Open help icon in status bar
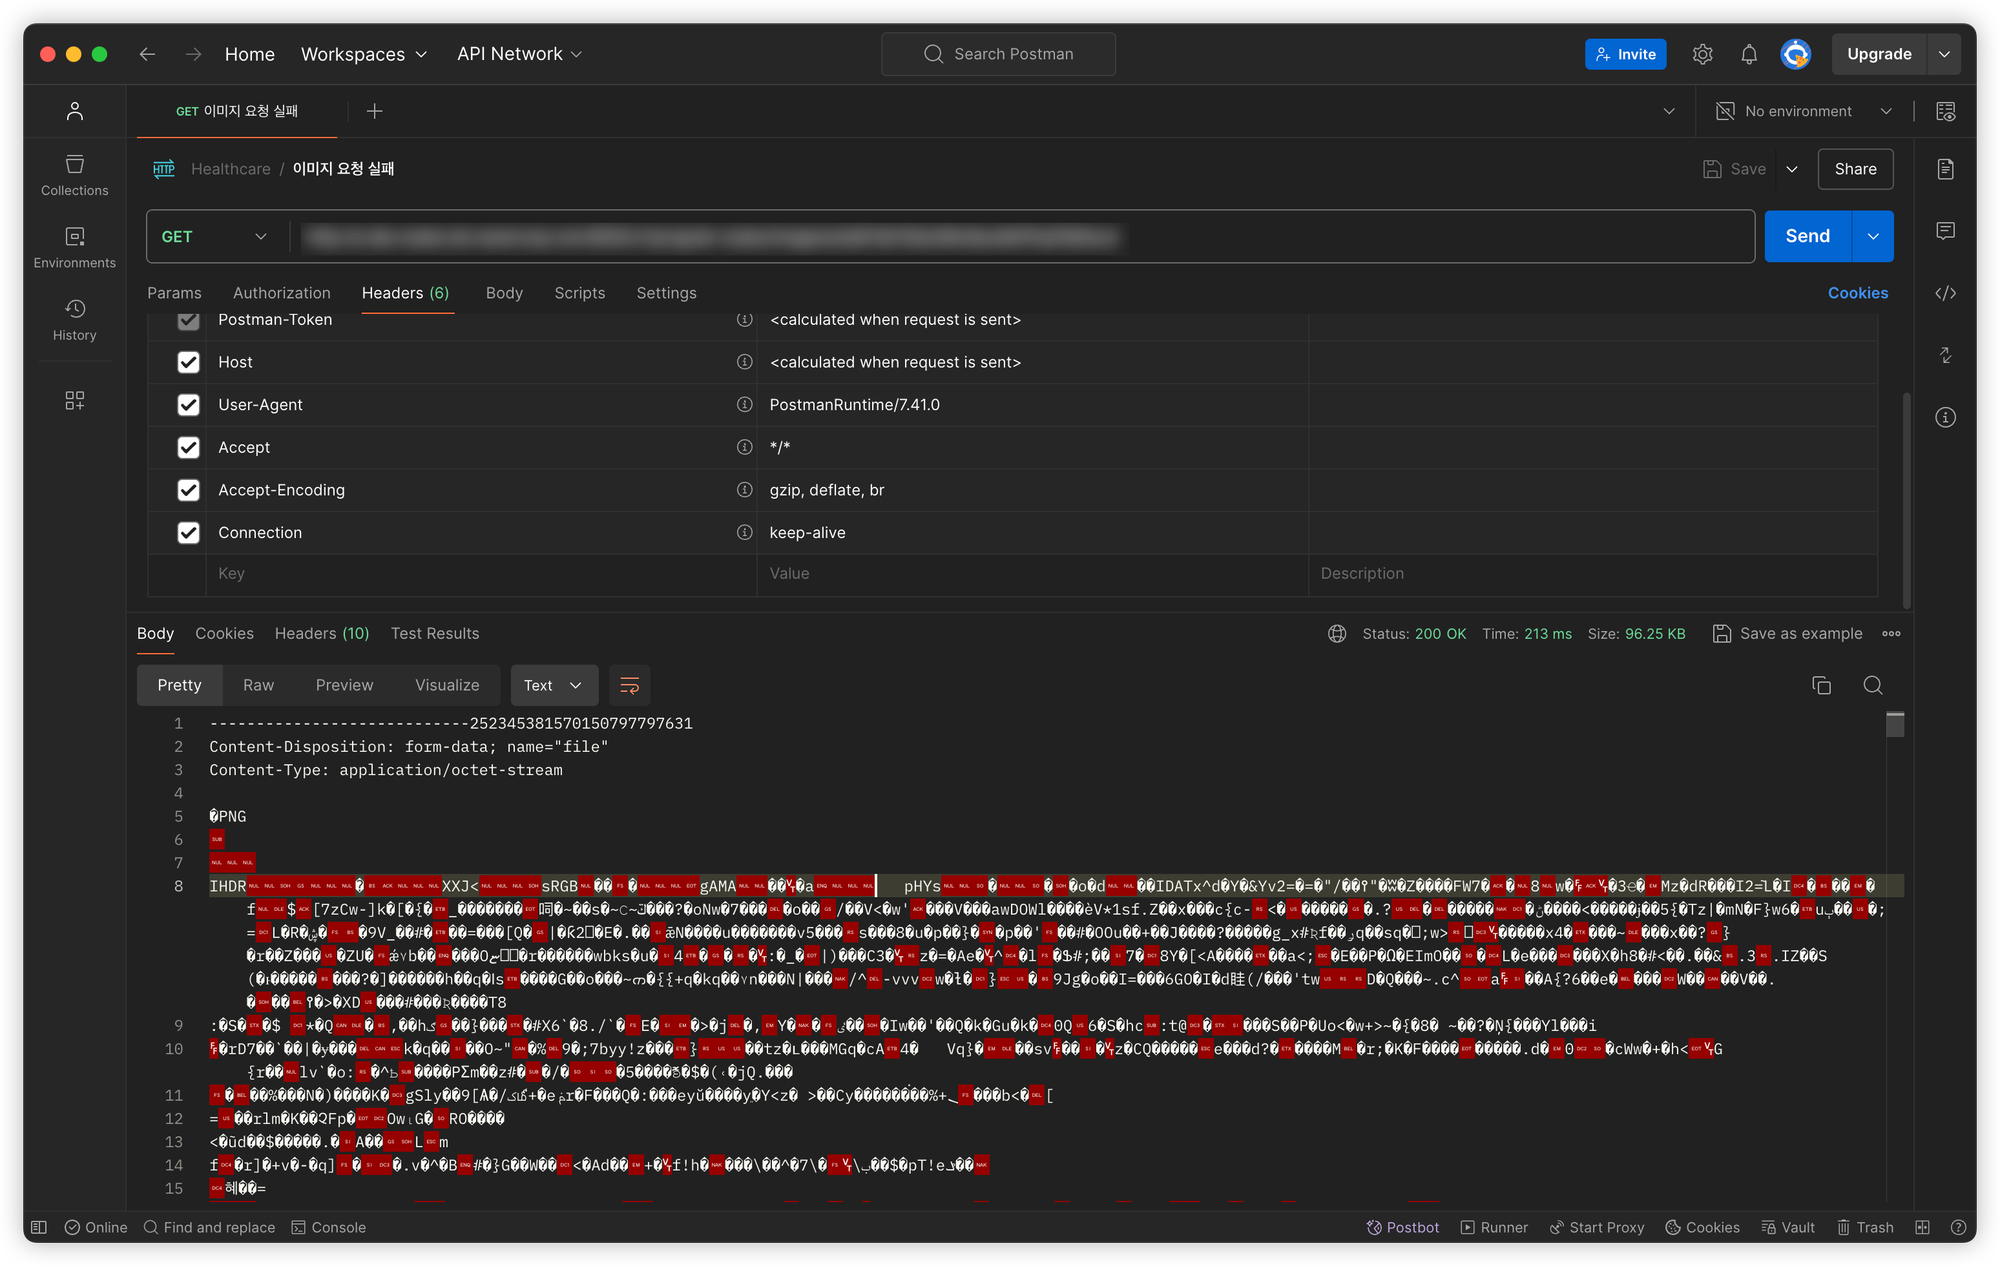Screen dimensions: 2000x1266 [x=1957, y=1227]
